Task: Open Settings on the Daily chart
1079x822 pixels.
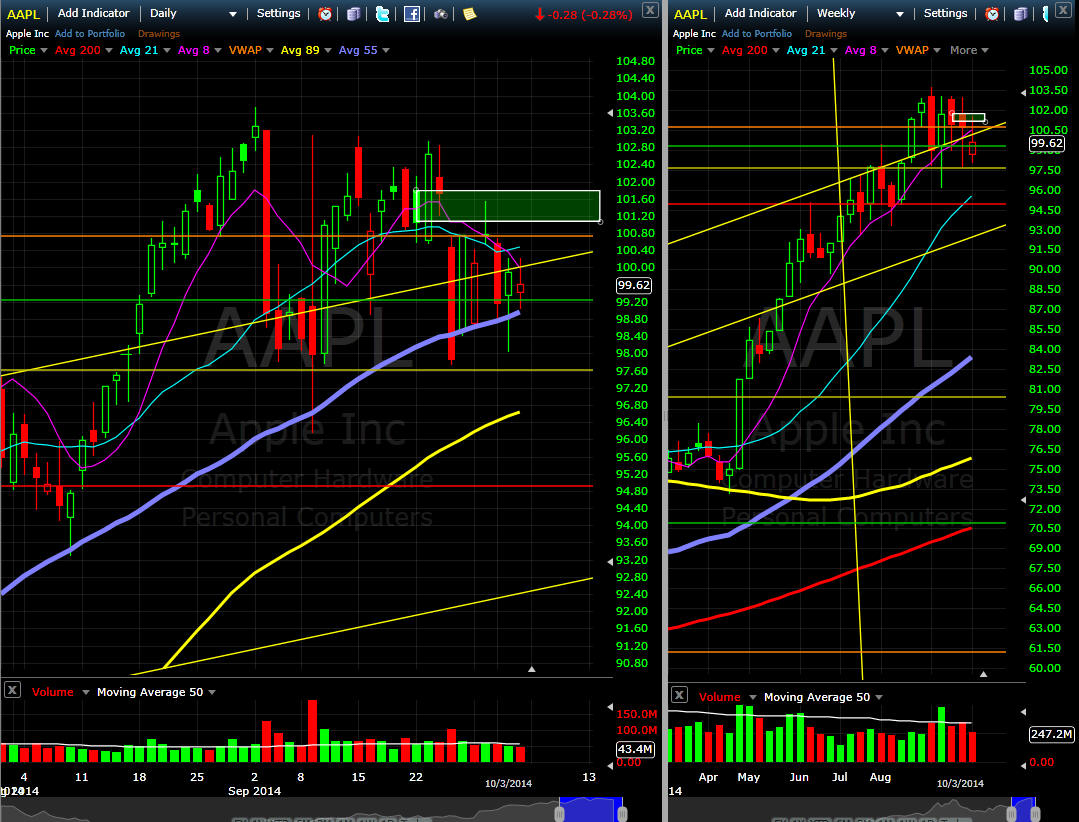Action: (x=278, y=13)
